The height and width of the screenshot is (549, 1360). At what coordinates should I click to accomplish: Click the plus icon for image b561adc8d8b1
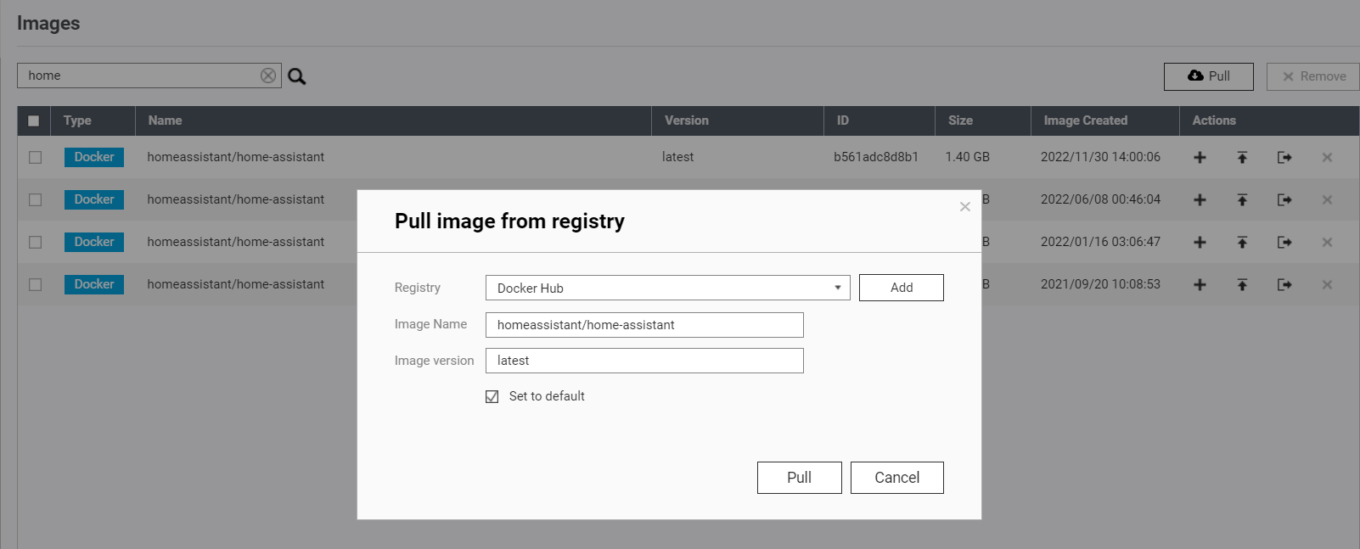tap(1200, 157)
